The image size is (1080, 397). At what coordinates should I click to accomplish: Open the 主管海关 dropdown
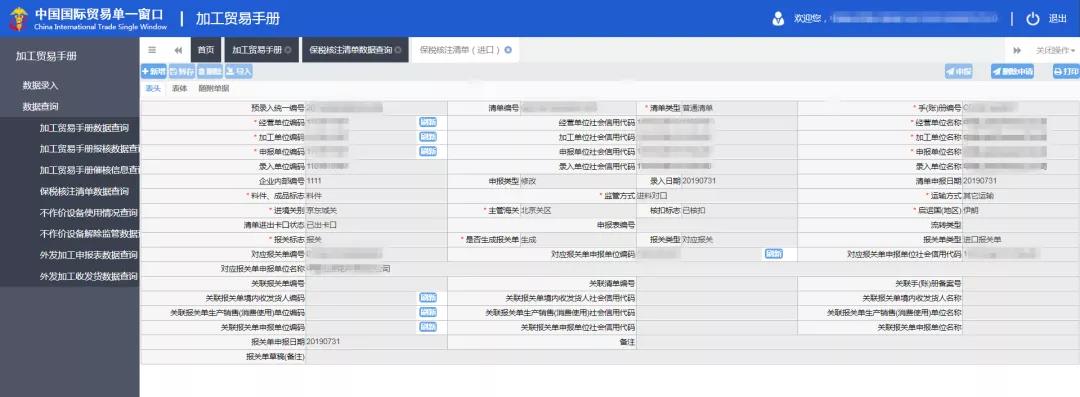pyautogui.click(x=578, y=210)
